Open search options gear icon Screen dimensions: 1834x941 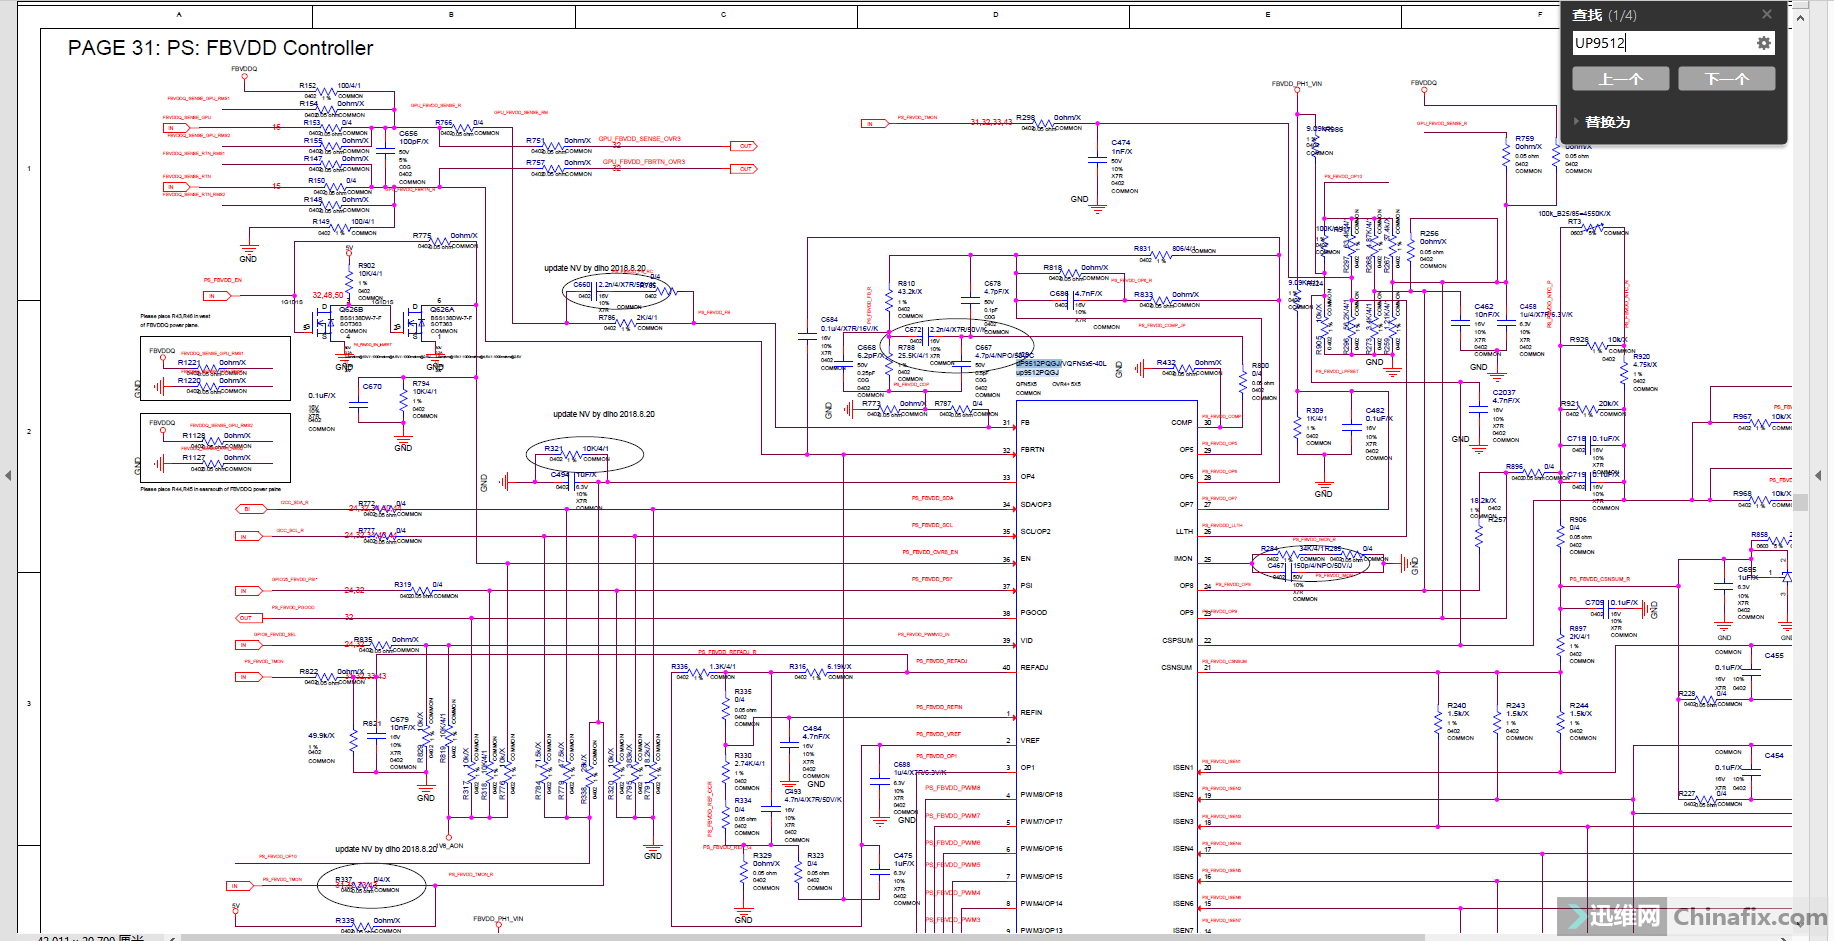[1763, 43]
